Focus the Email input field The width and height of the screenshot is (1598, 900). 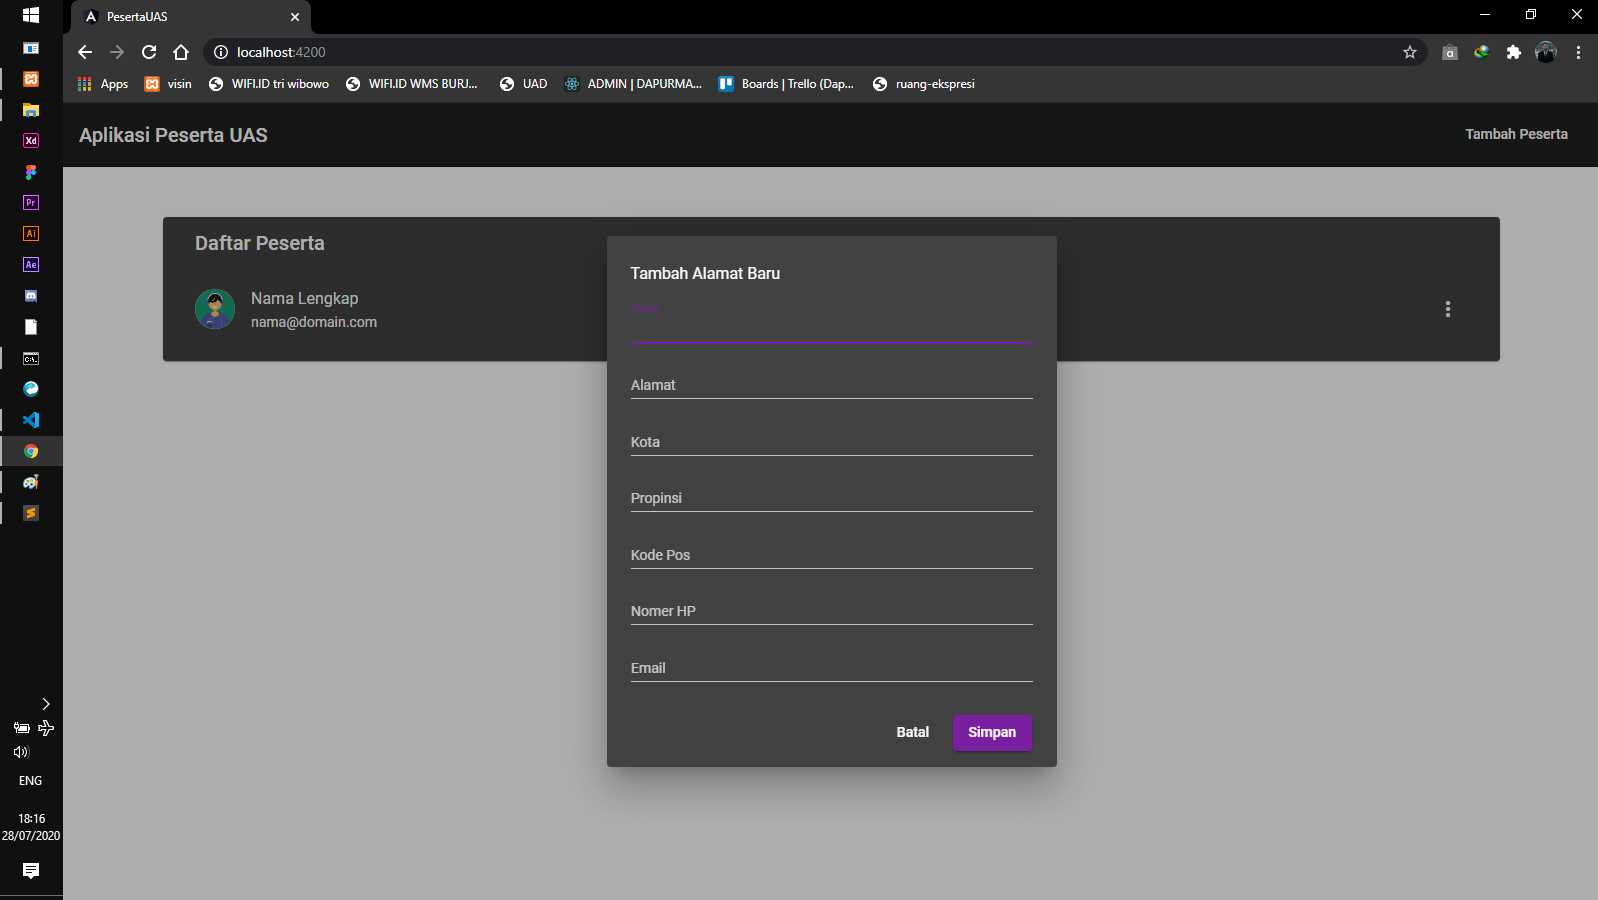click(x=831, y=668)
